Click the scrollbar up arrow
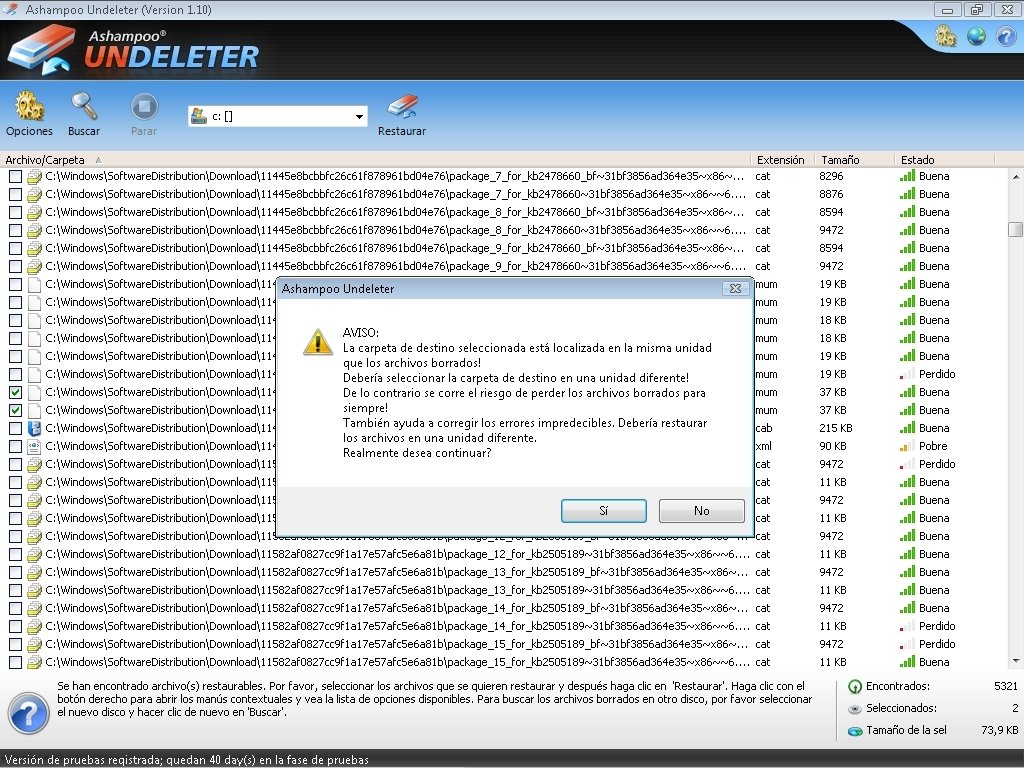This screenshot has width=1024, height=768. [1015, 176]
